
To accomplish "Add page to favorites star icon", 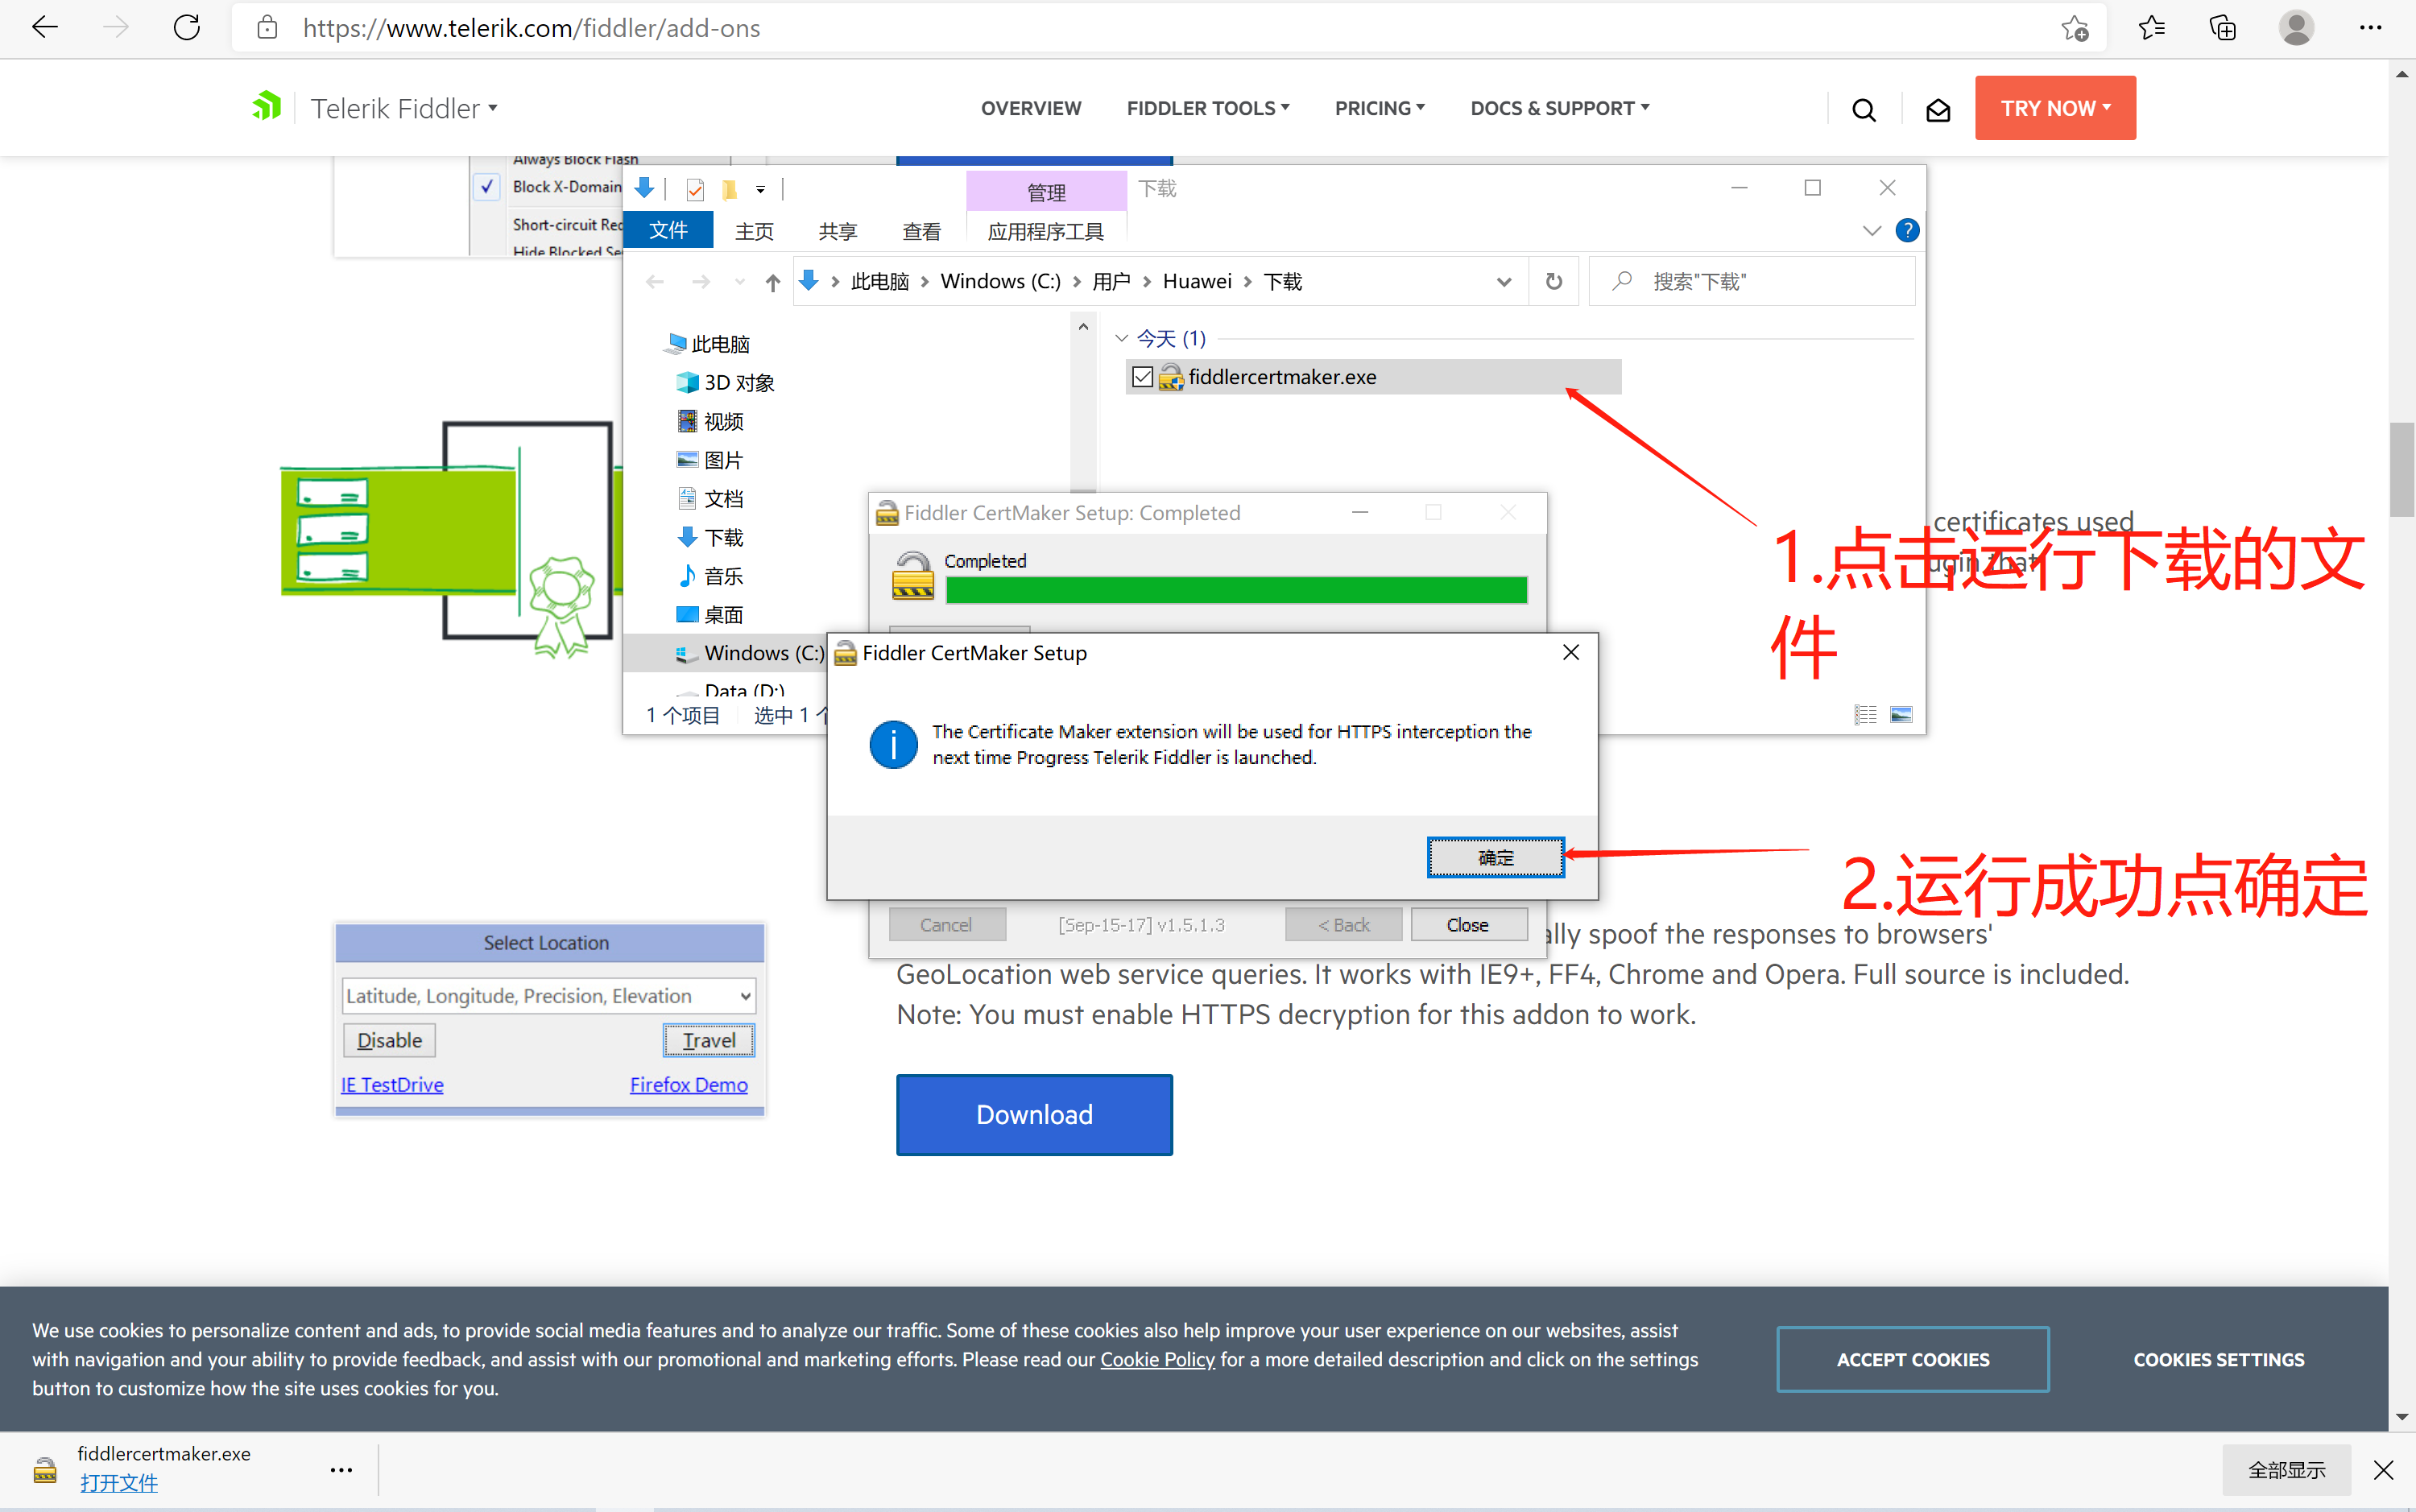I will 2074,28.
